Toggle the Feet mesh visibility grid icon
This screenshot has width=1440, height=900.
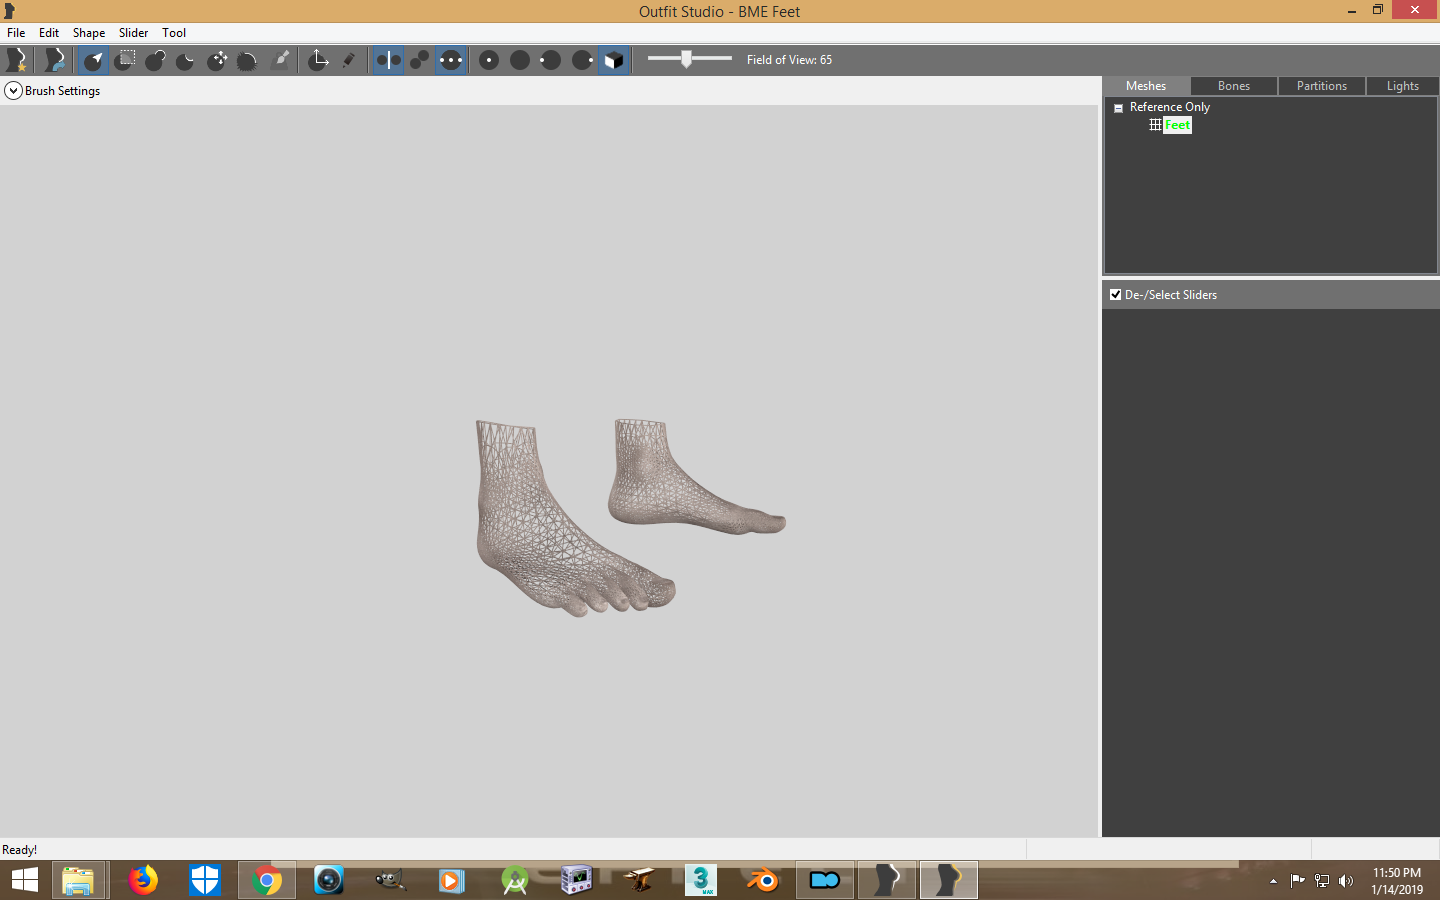pos(1155,125)
